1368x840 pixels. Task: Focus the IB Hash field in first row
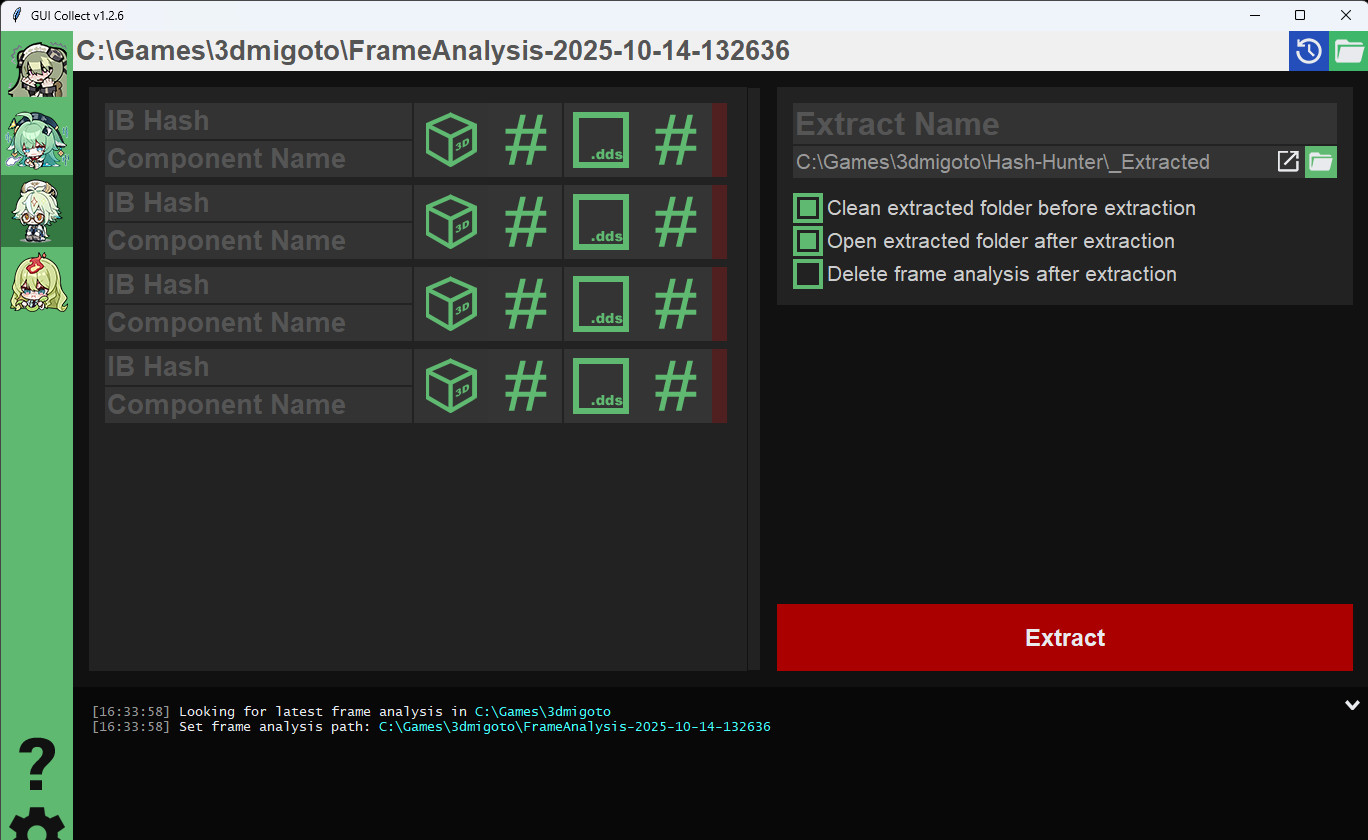(x=258, y=121)
